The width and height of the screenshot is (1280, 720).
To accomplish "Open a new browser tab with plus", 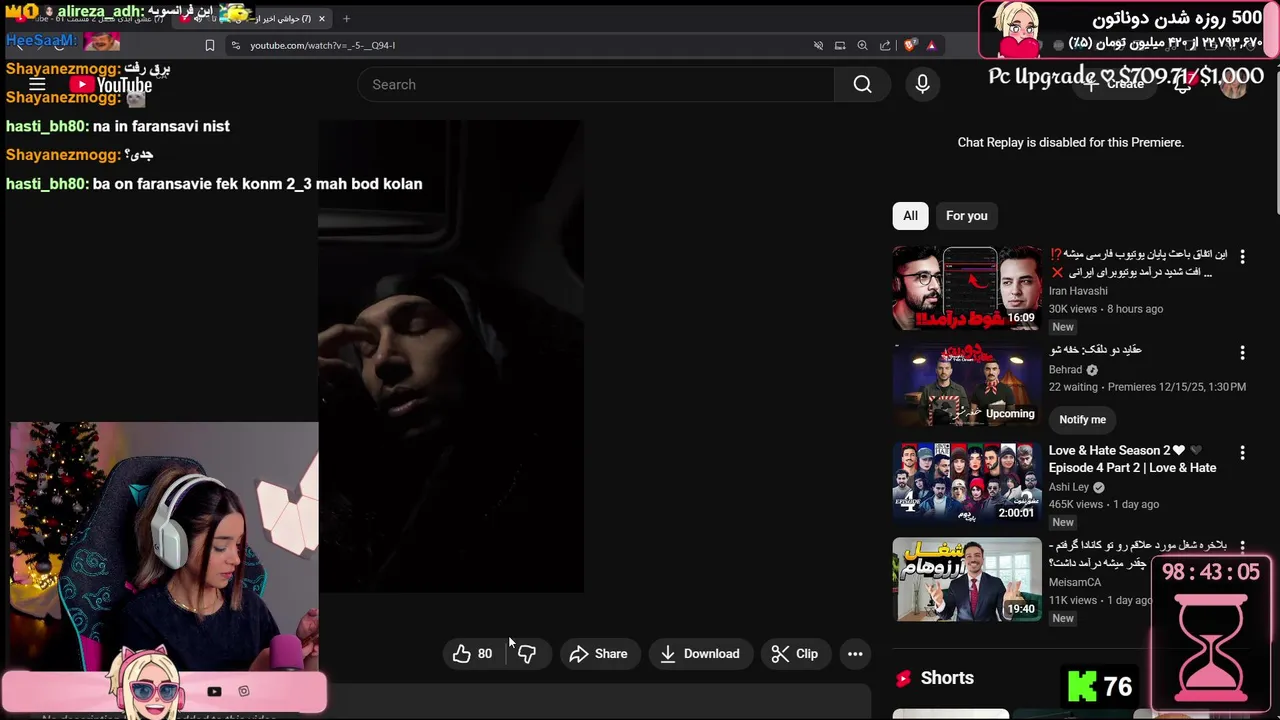I will point(346,18).
